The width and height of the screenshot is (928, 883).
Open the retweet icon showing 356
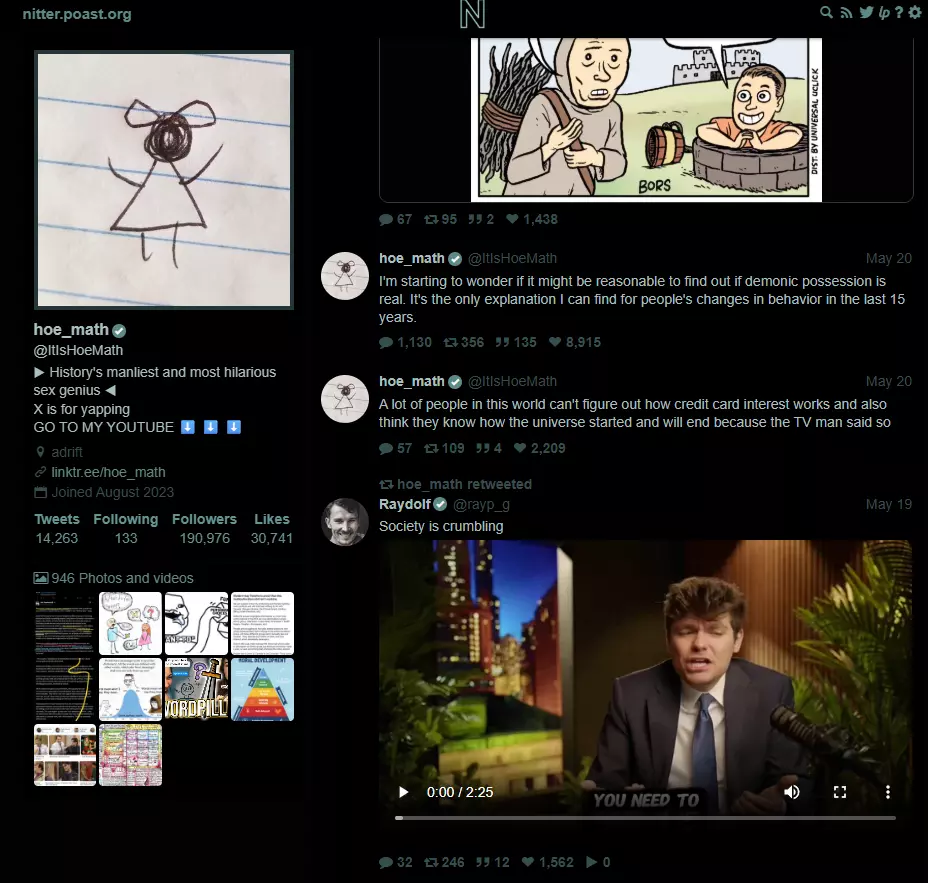click(450, 343)
